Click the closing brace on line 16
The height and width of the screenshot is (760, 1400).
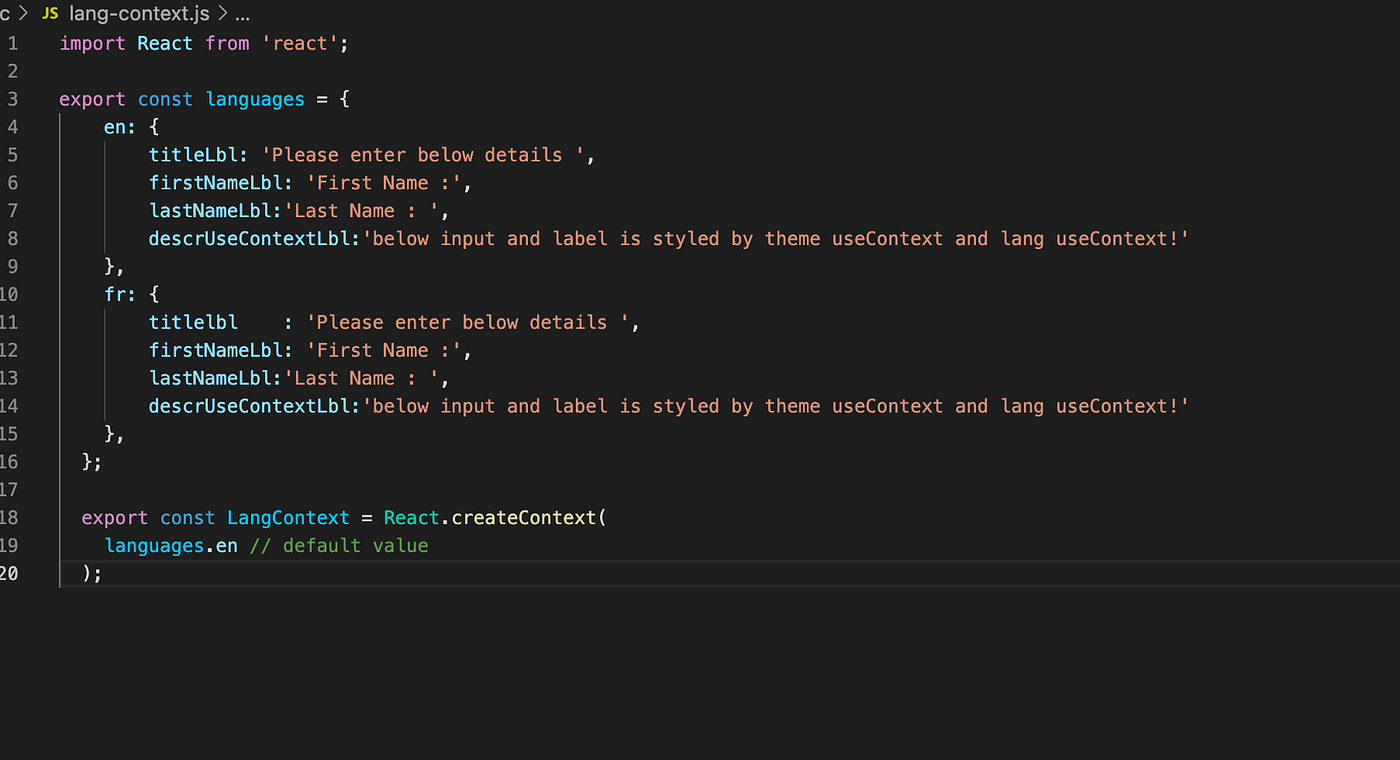click(x=88, y=461)
